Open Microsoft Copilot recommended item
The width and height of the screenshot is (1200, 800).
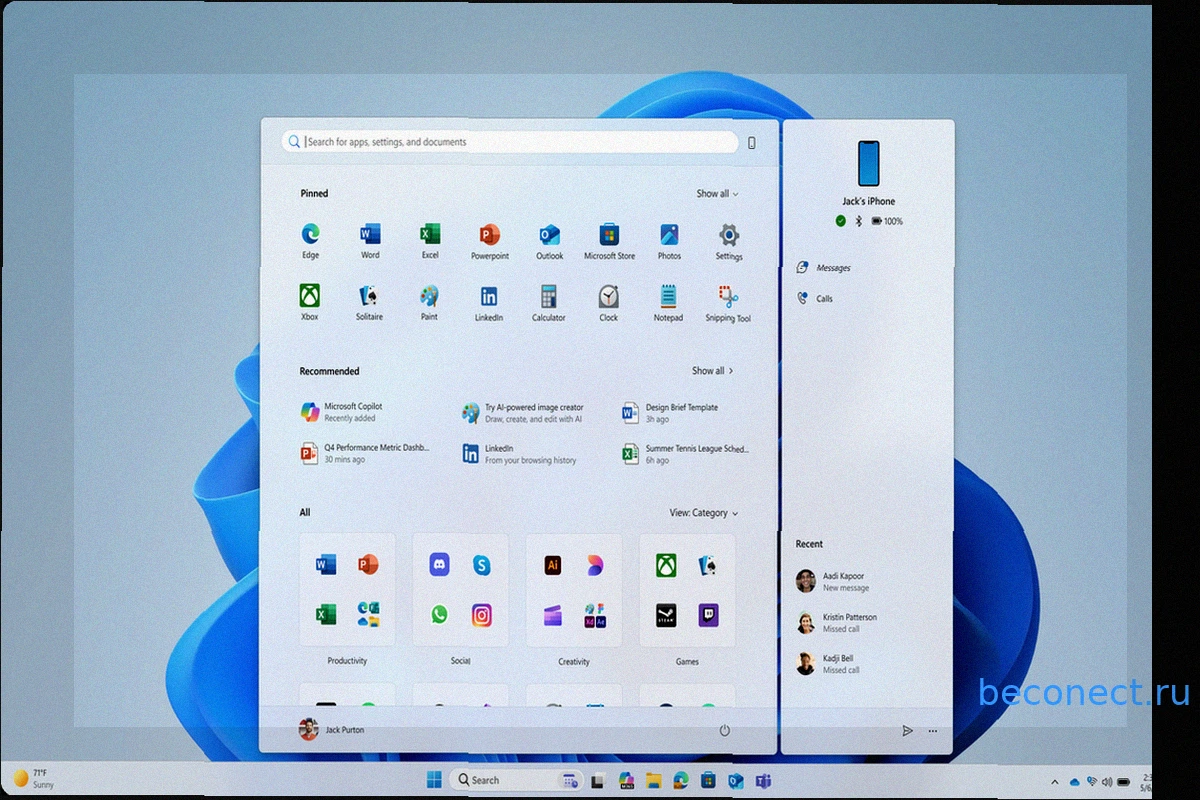(343, 412)
